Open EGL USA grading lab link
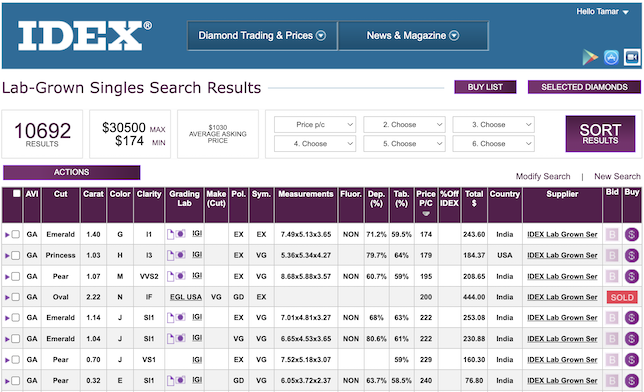644x392 pixels. click(186, 297)
